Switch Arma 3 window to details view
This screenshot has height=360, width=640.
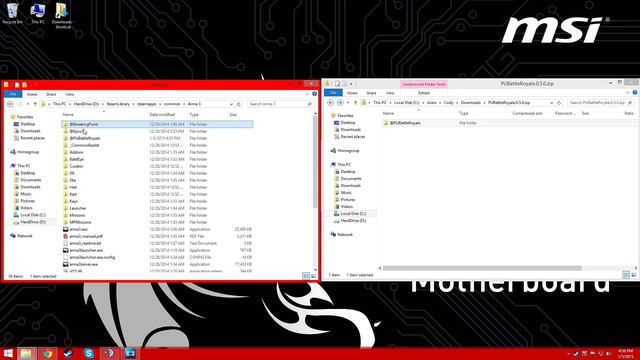coord(306,276)
